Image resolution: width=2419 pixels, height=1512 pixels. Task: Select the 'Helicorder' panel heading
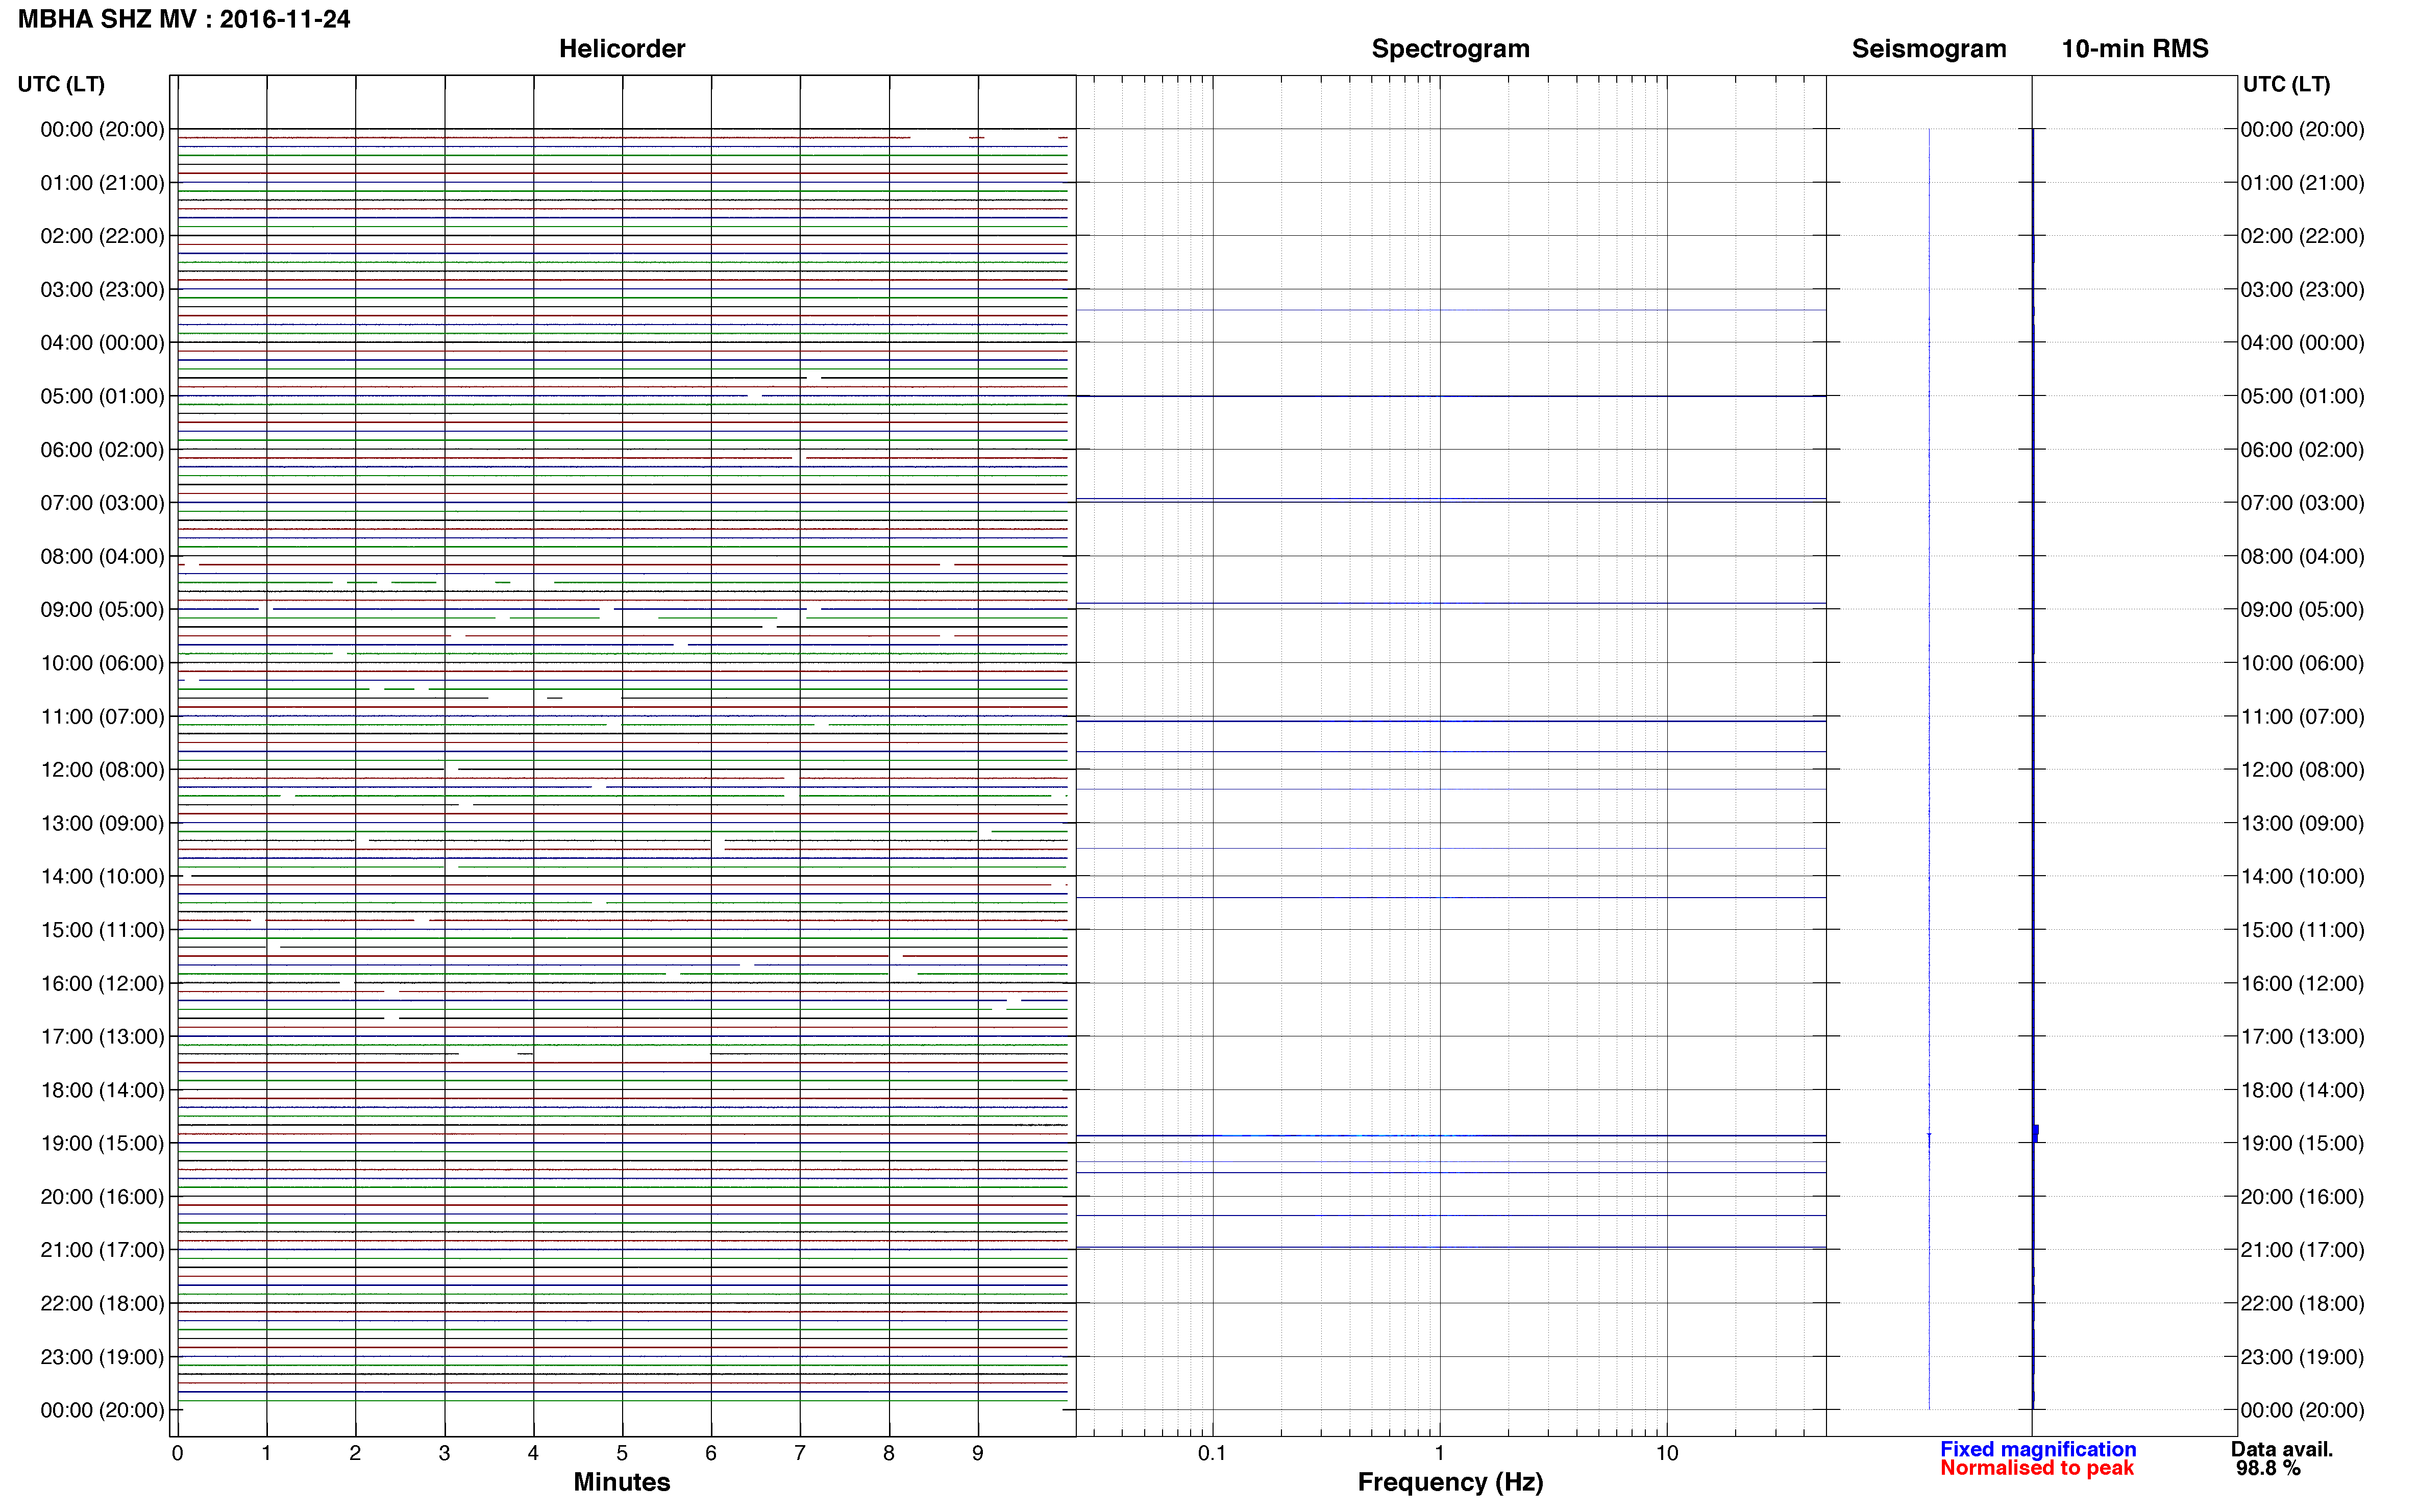(x=622, y=49)
